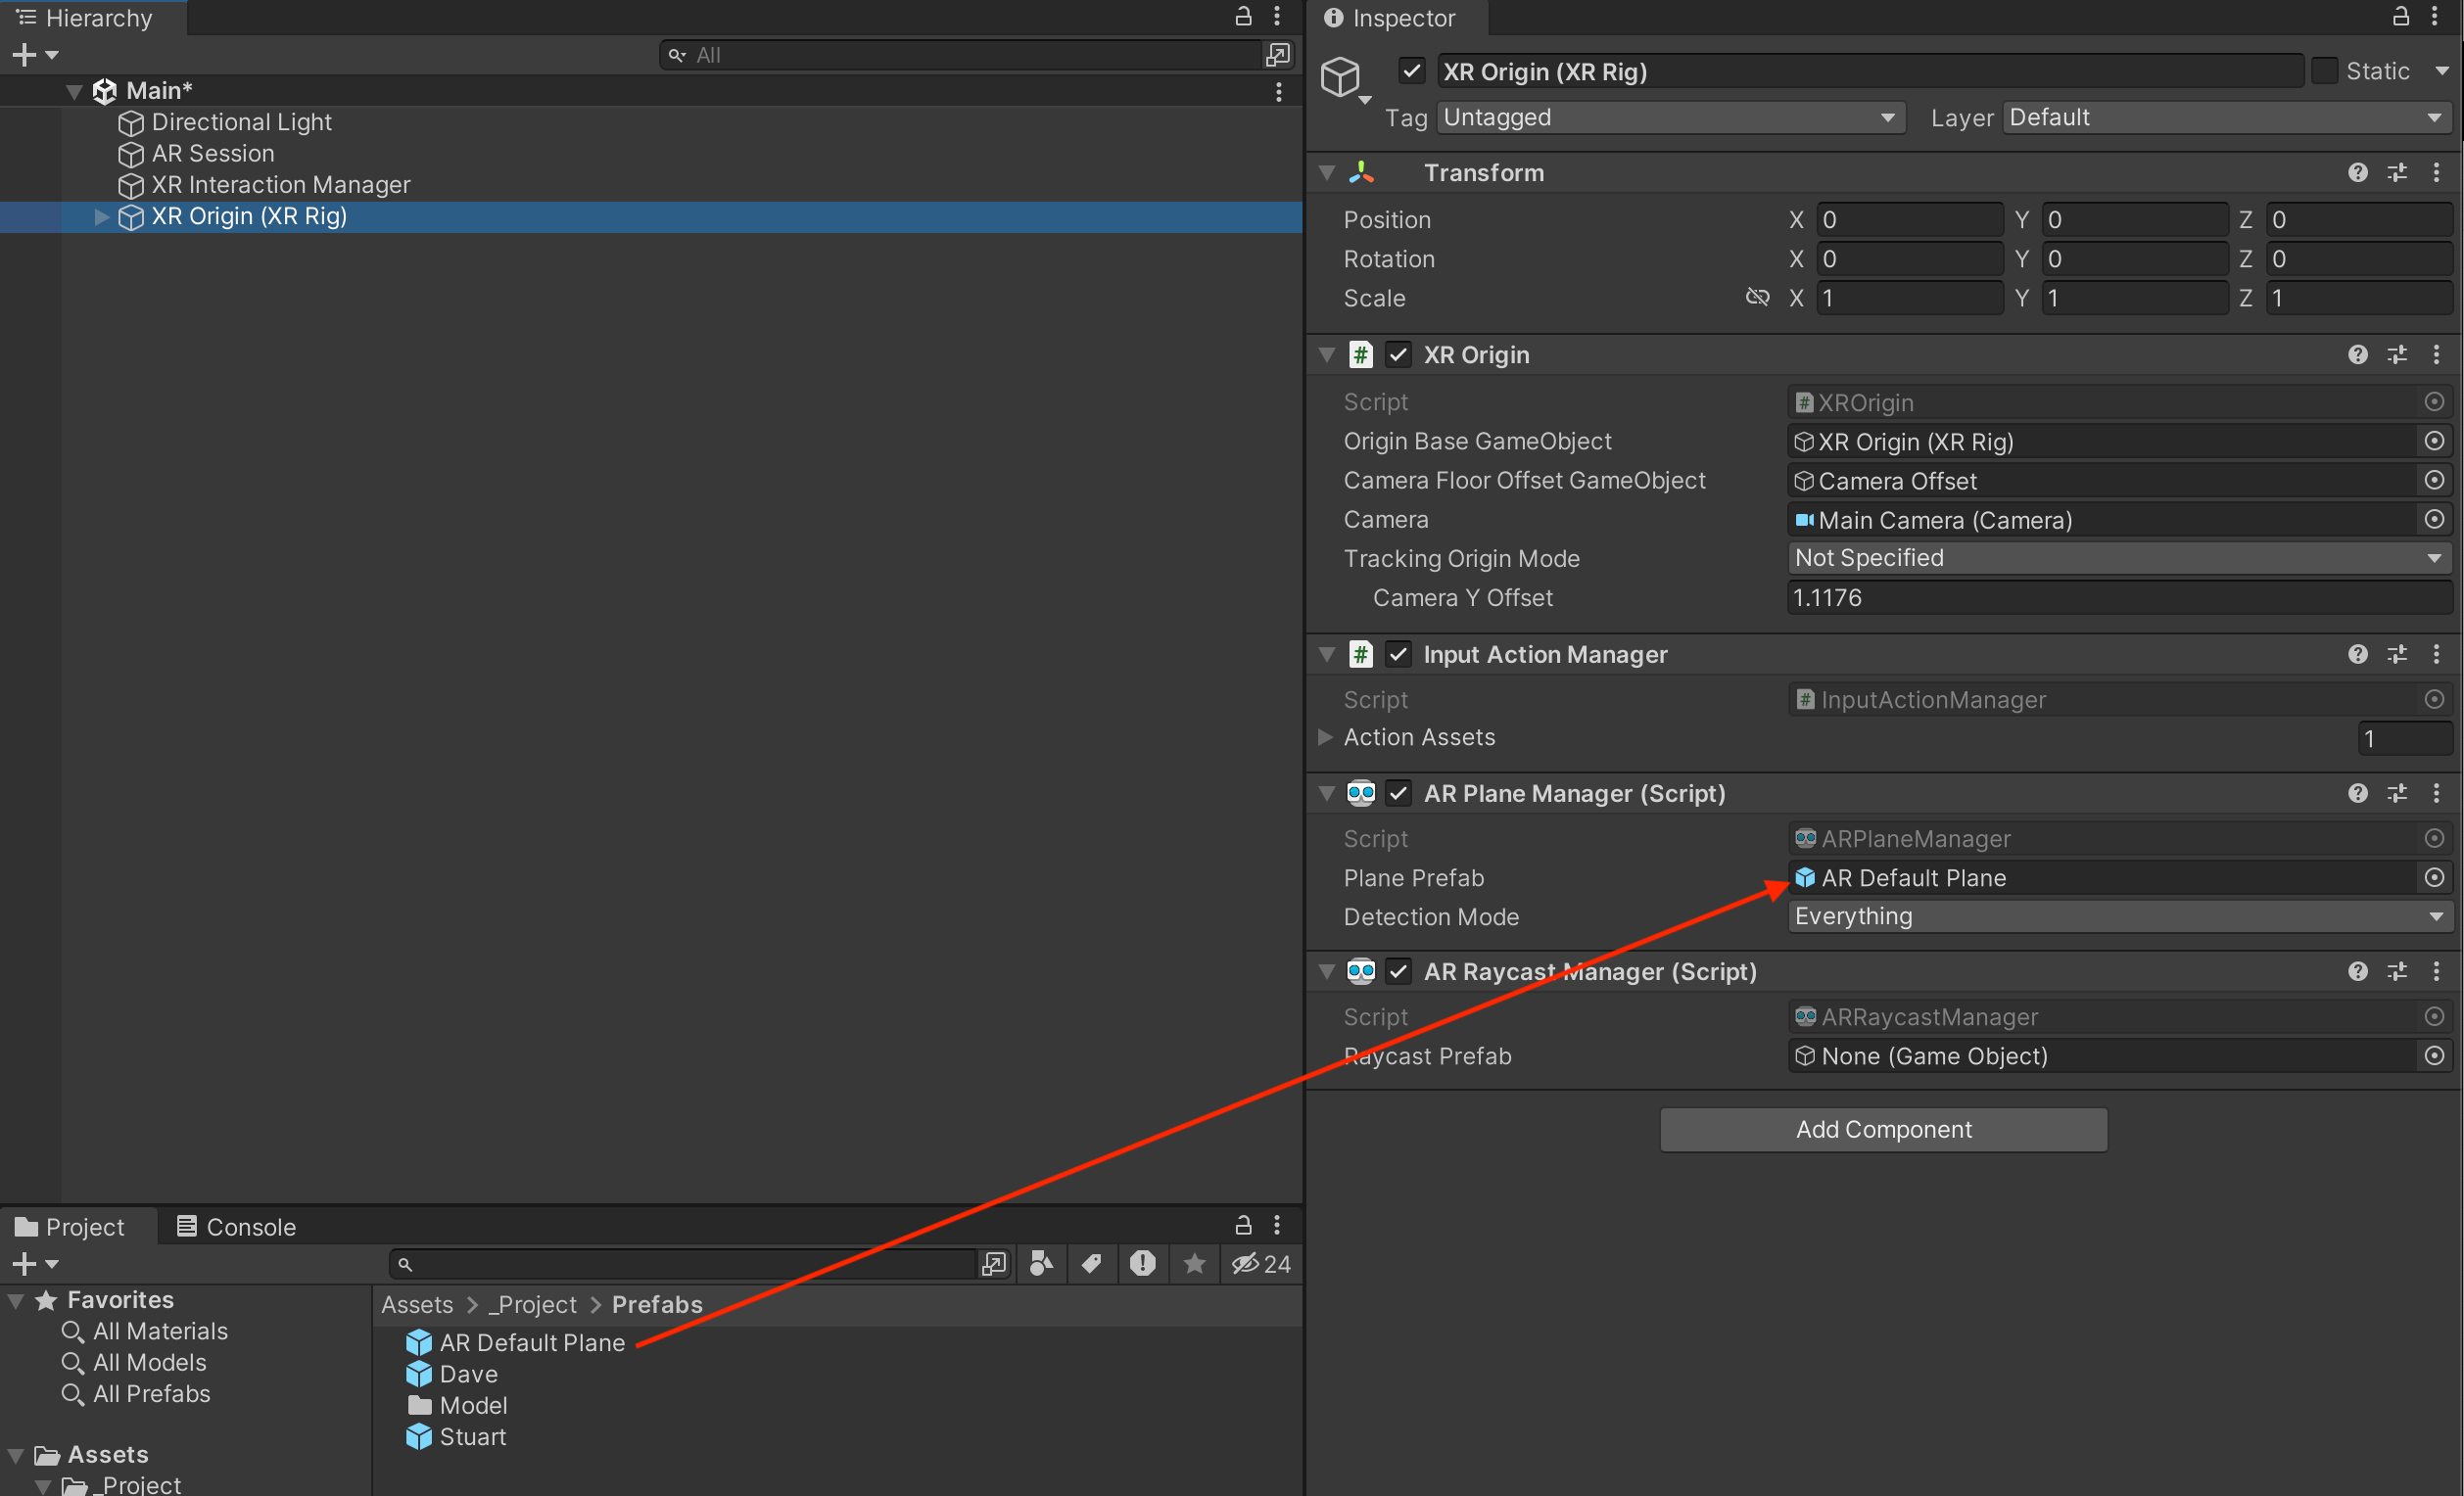Open AR Raycast Manager more options menu
The image size is (2464, 1496).
(2436, 971)
